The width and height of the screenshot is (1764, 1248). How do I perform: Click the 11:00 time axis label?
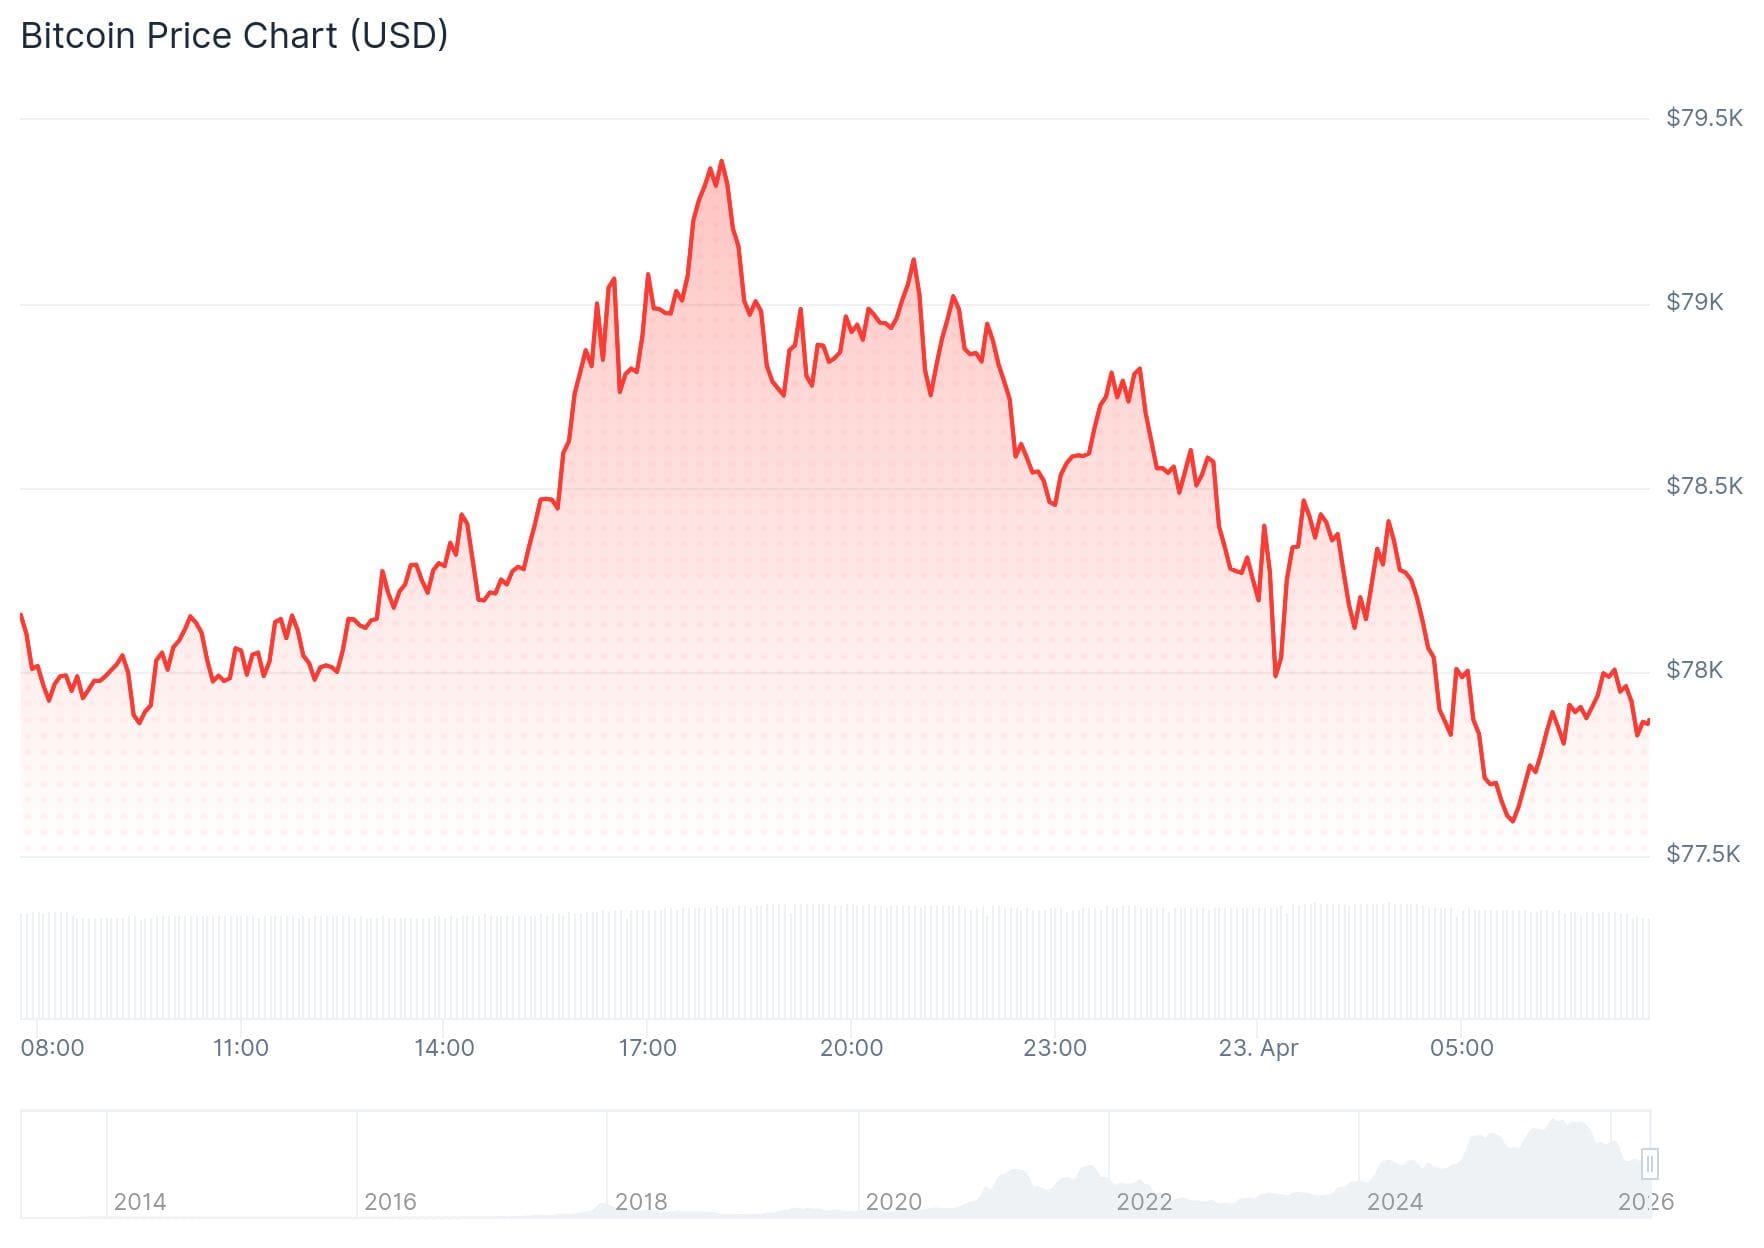[241, 1048]
